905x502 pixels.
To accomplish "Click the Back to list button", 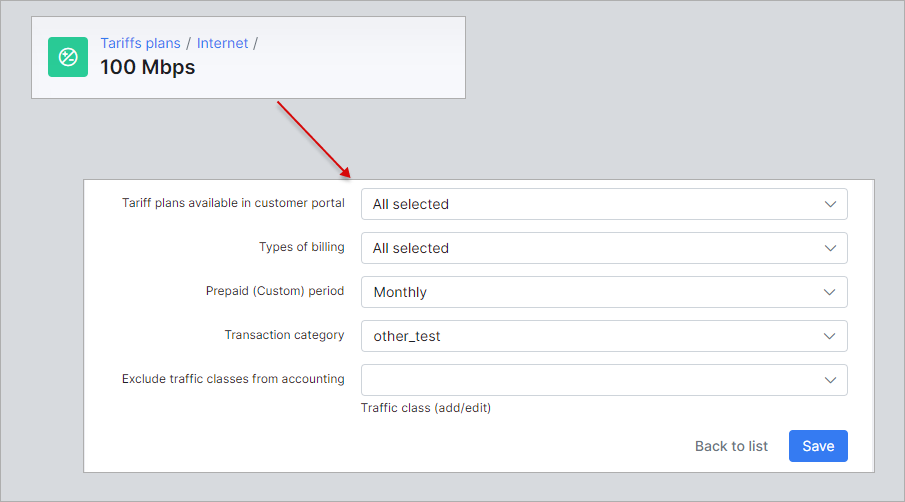I will pyautogui.click(x=731, y=446).
